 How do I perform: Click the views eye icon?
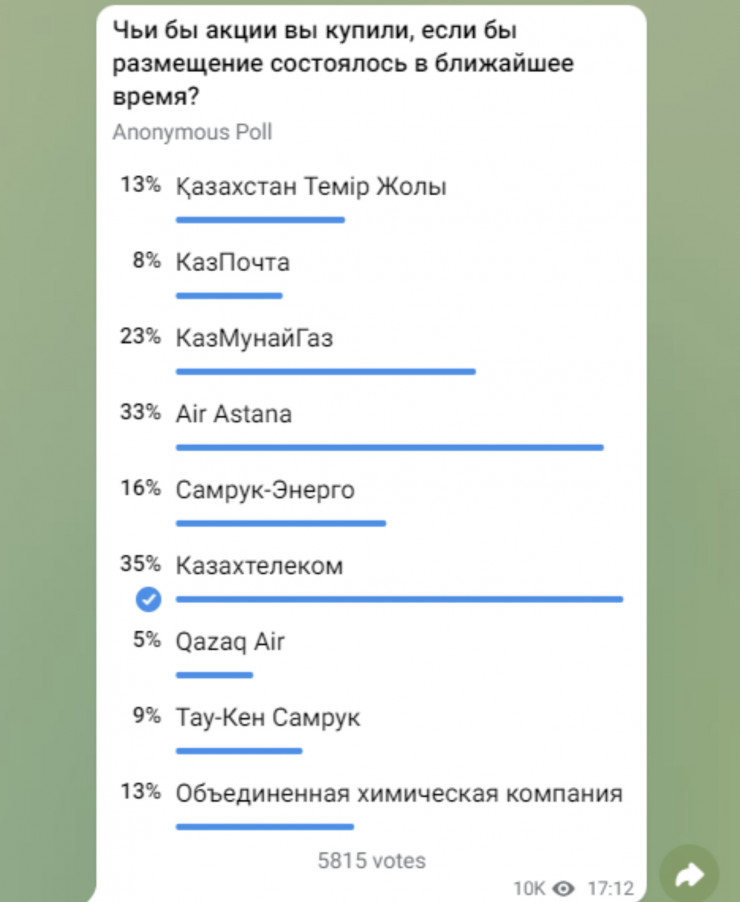click(x=564, y=888)
